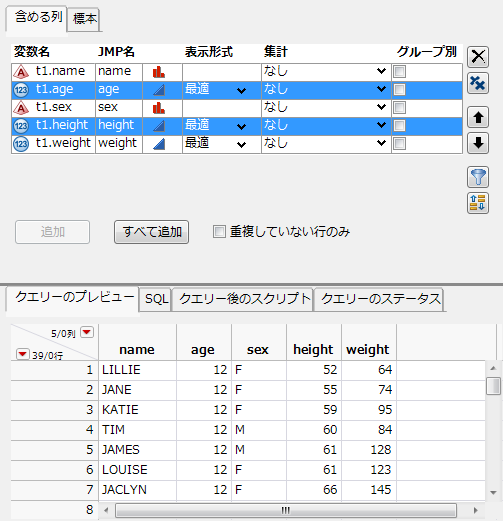Select row number 5 in preview
The height and width of the screenshot is (521, 503).
tap(55, 450)
